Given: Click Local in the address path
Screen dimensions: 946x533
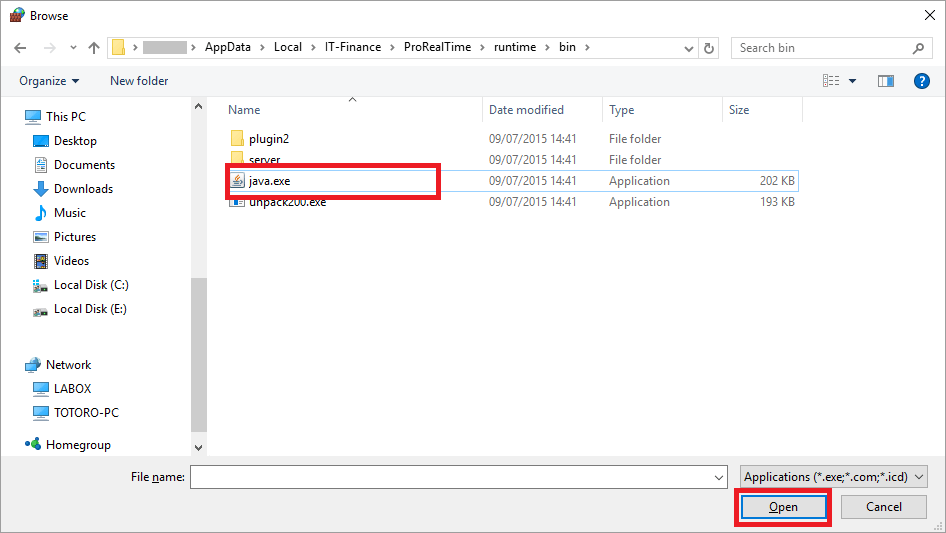Looking at the screenshot, I should pos(288,47).
